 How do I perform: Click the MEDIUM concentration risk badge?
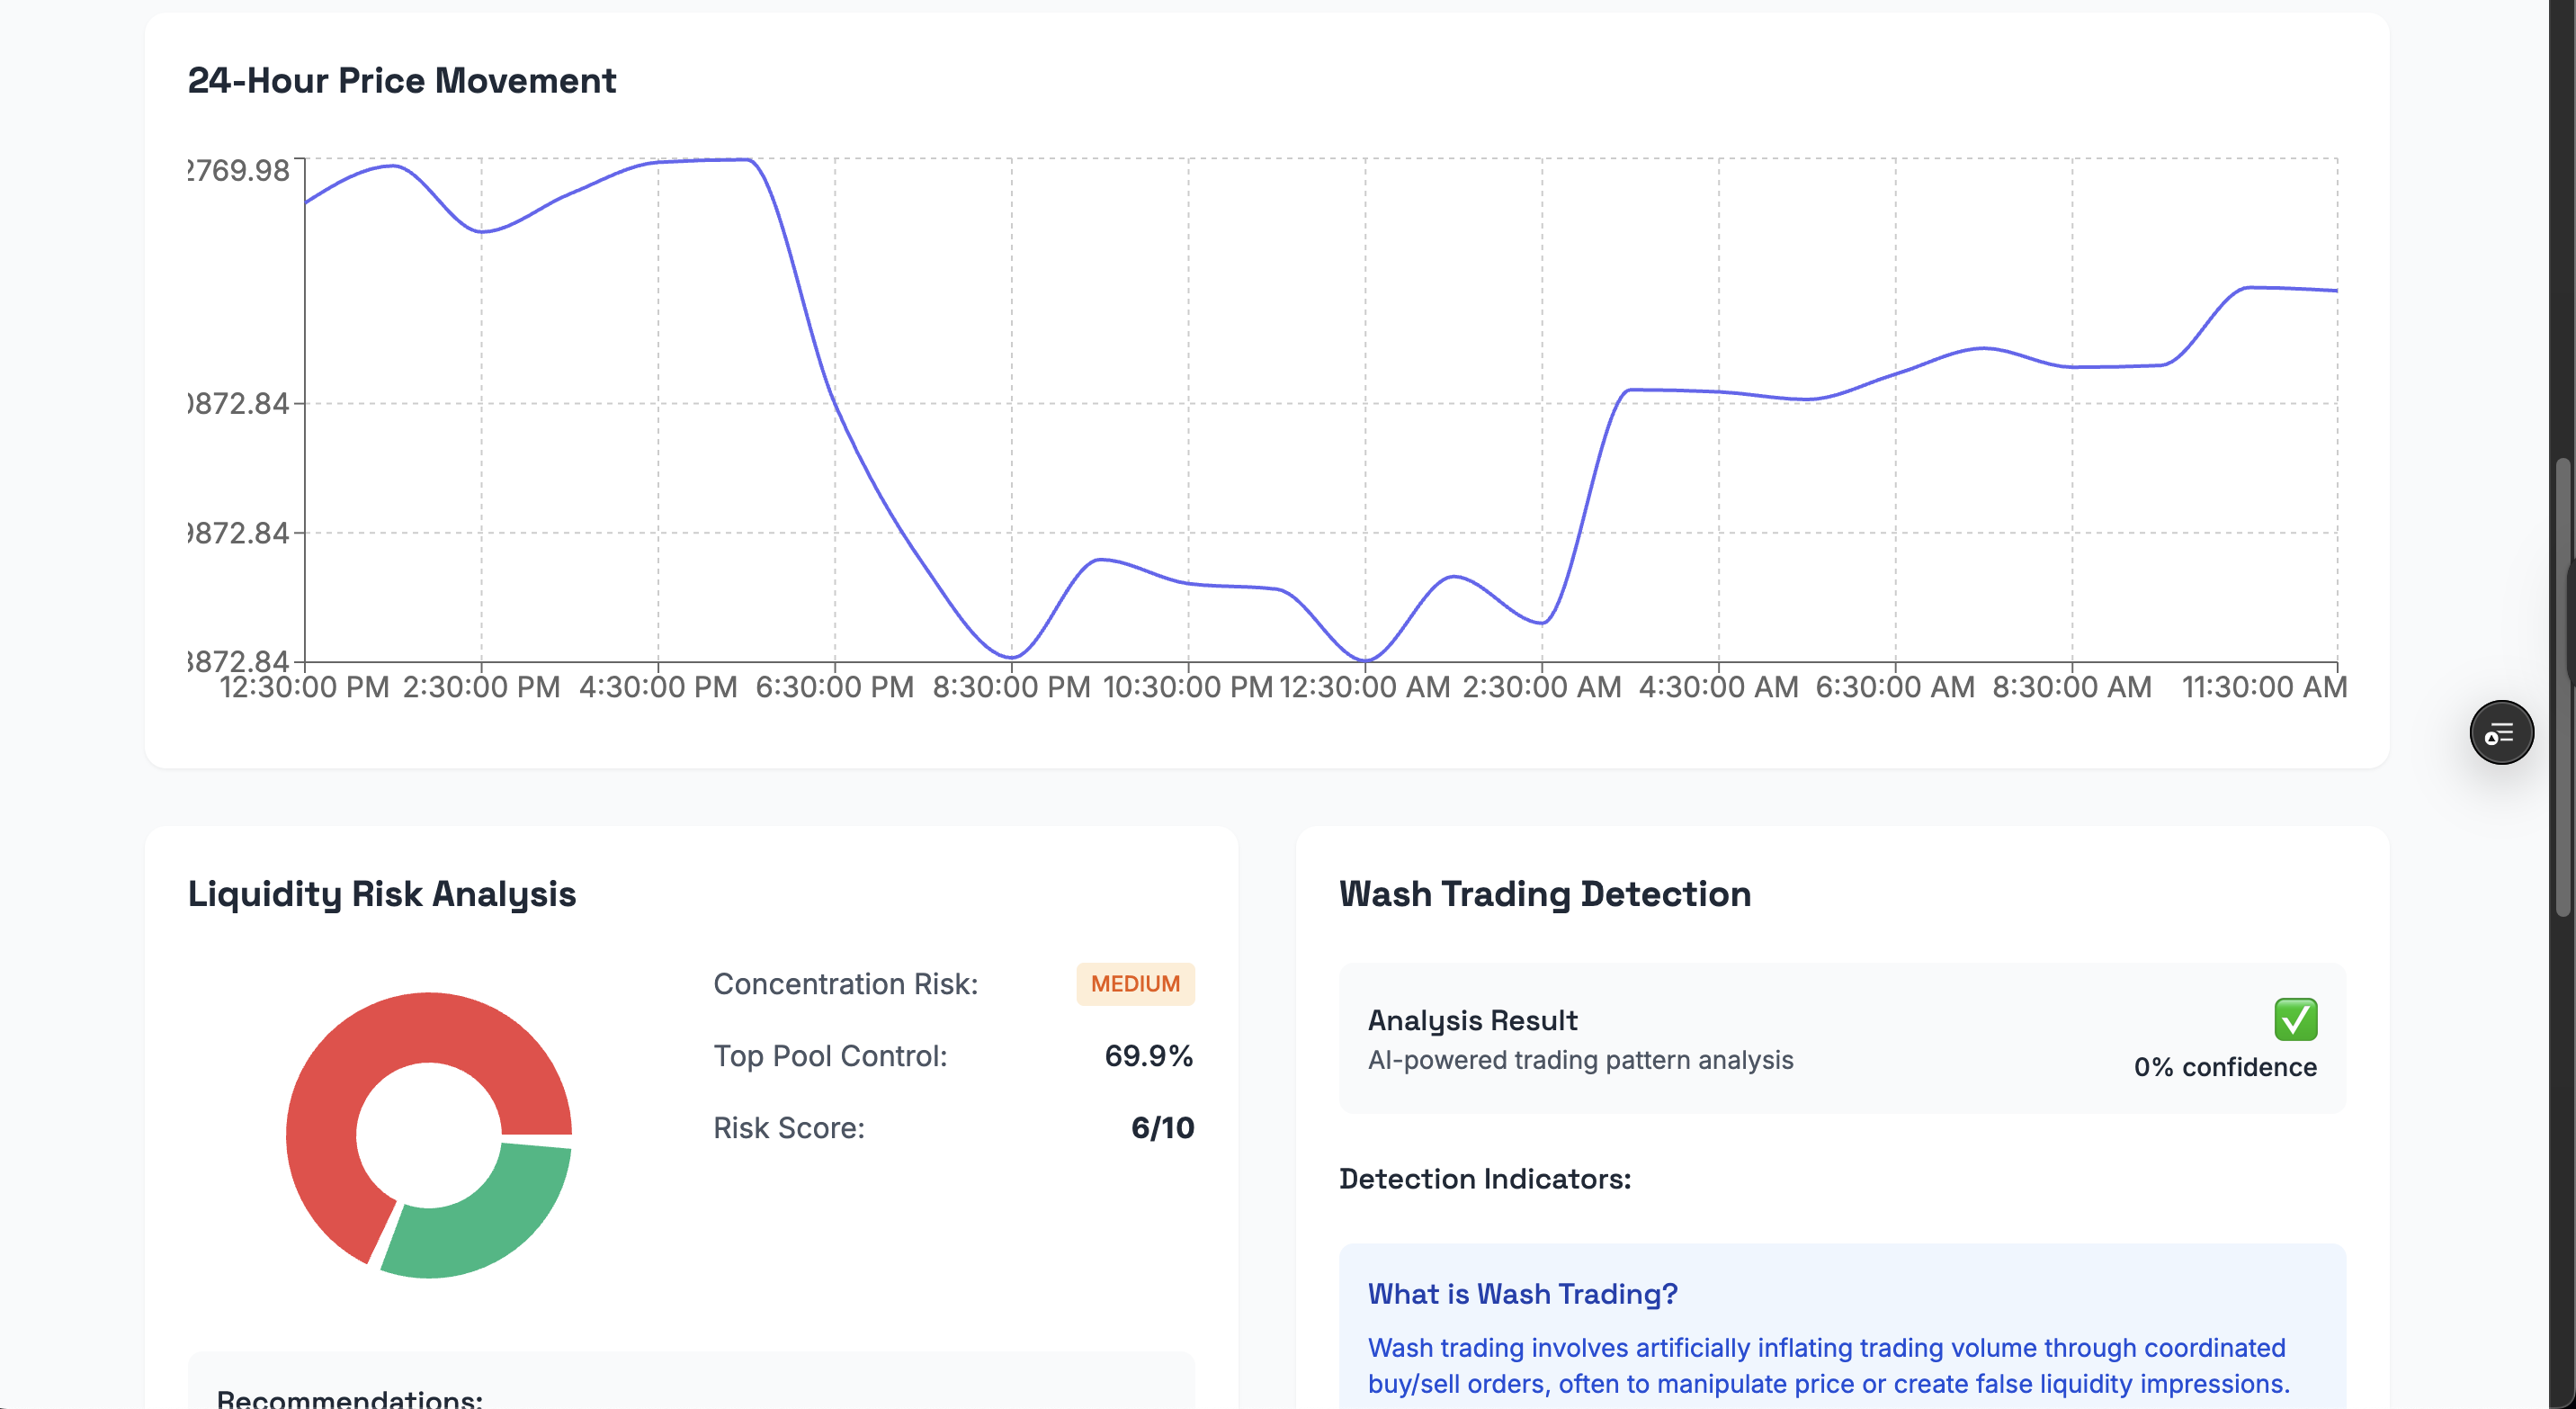(x=1134, y=984)
